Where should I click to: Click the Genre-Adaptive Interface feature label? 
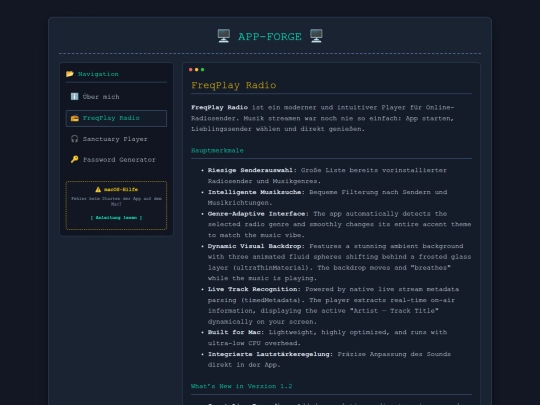(x=257, y=214)
